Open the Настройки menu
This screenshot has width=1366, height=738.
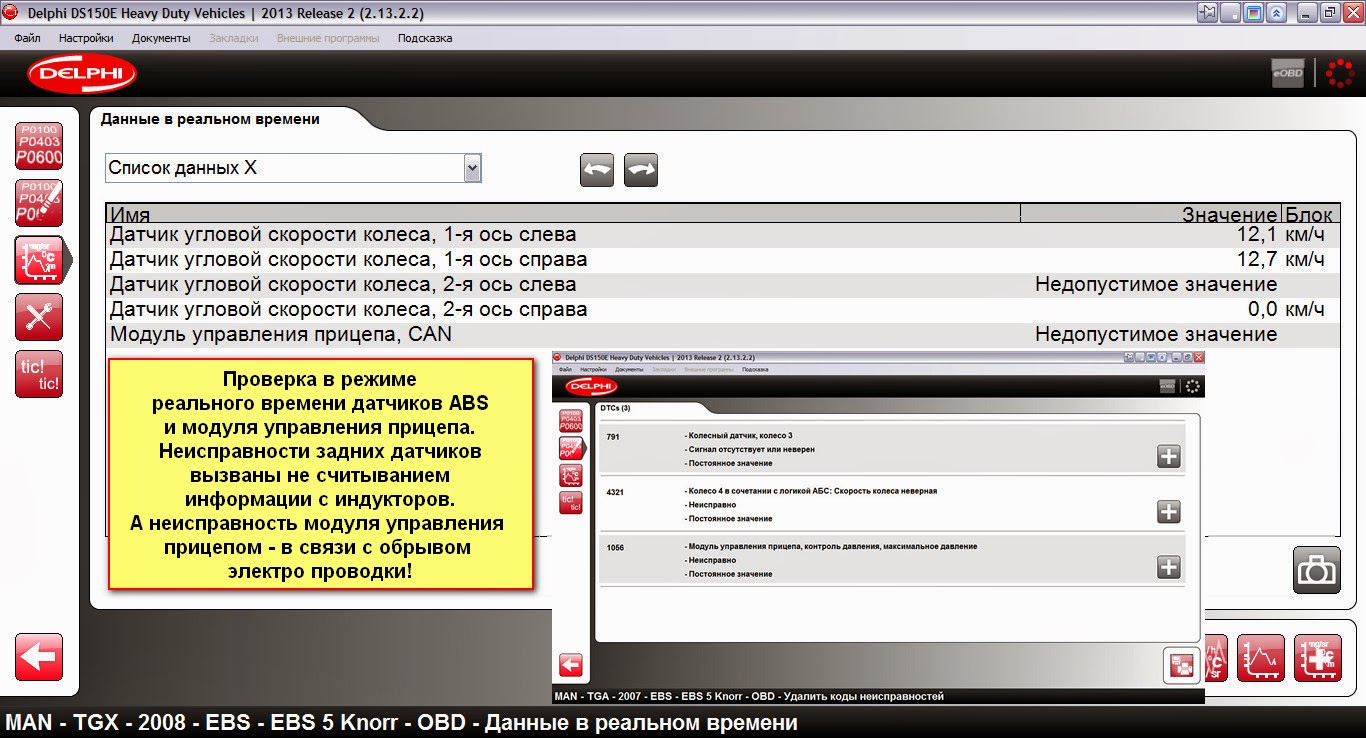(86, 38)
